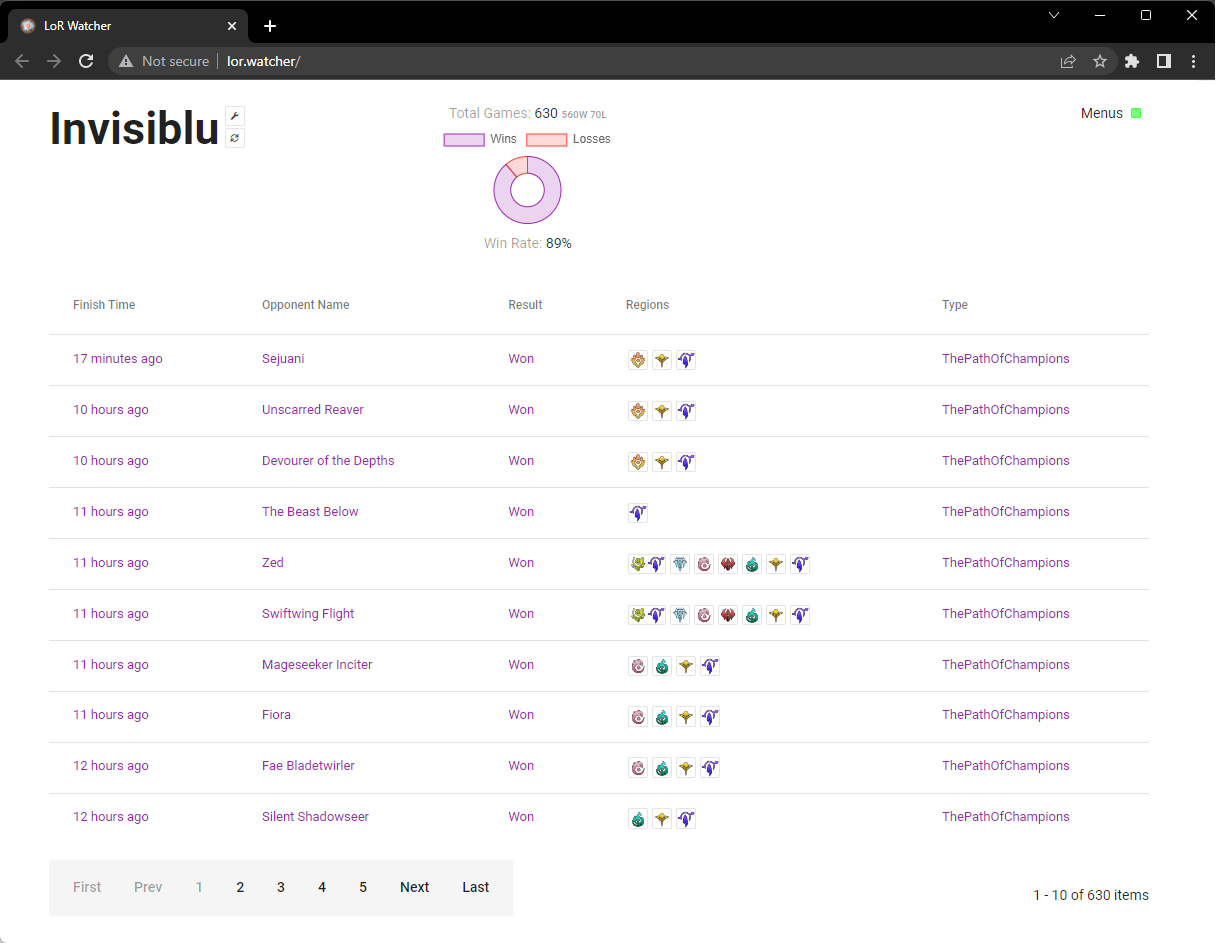This screenshot has width=1216, height=943.
Task: Click the Menus label at top right
Action: (1102, 113)
